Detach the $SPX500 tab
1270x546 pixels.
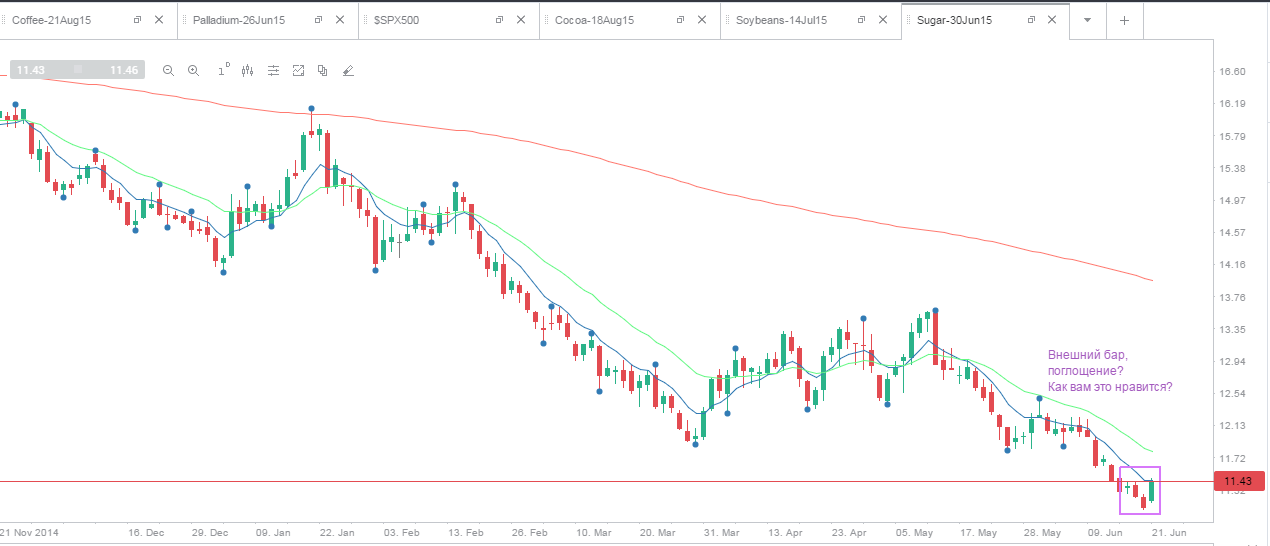[x=499, y=19]
